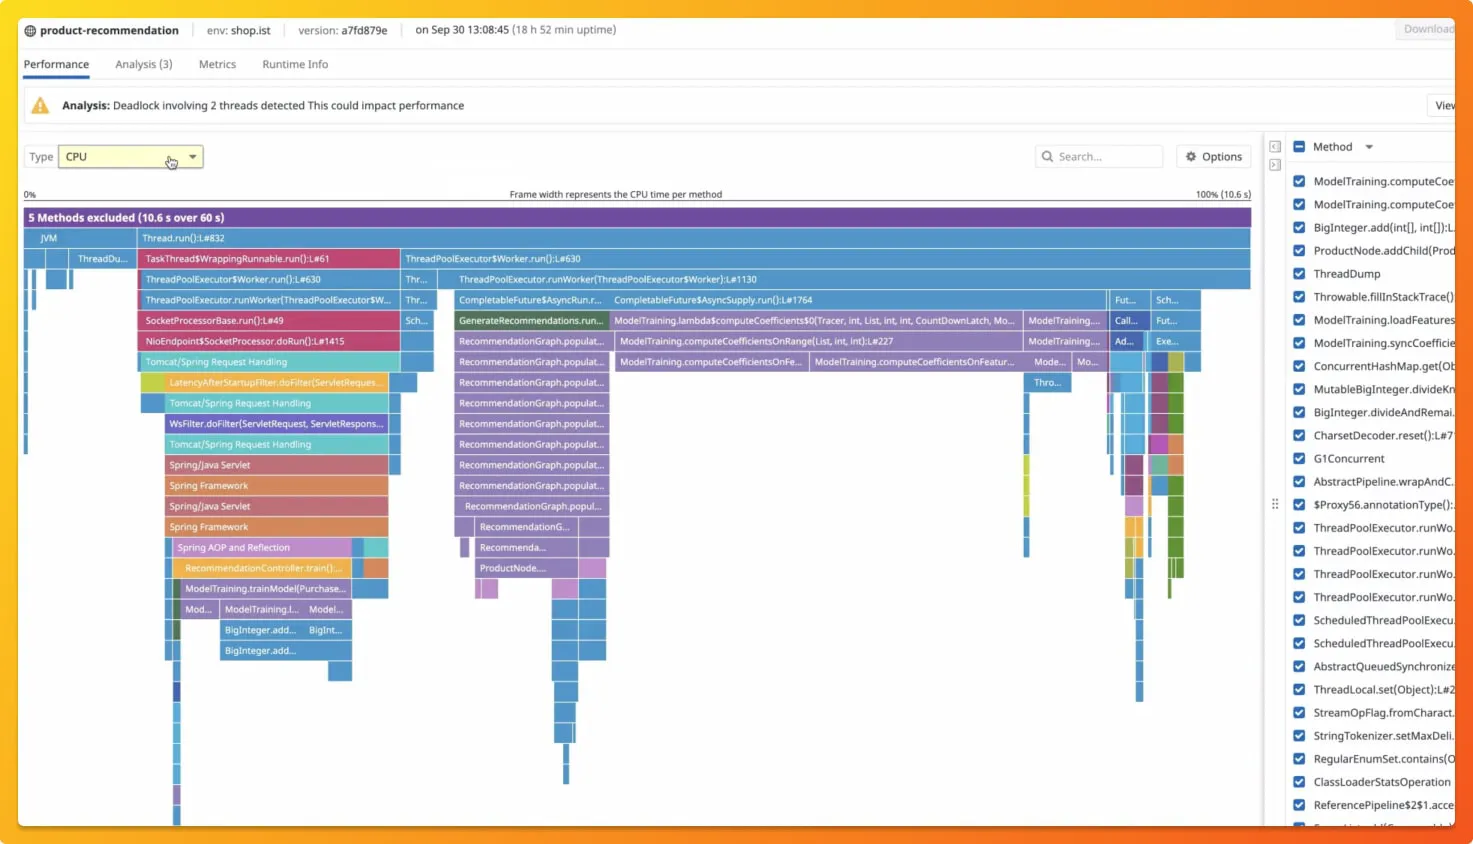Select the JVM frame in the flame graph
1473x844 pixels.
point(80,238)
